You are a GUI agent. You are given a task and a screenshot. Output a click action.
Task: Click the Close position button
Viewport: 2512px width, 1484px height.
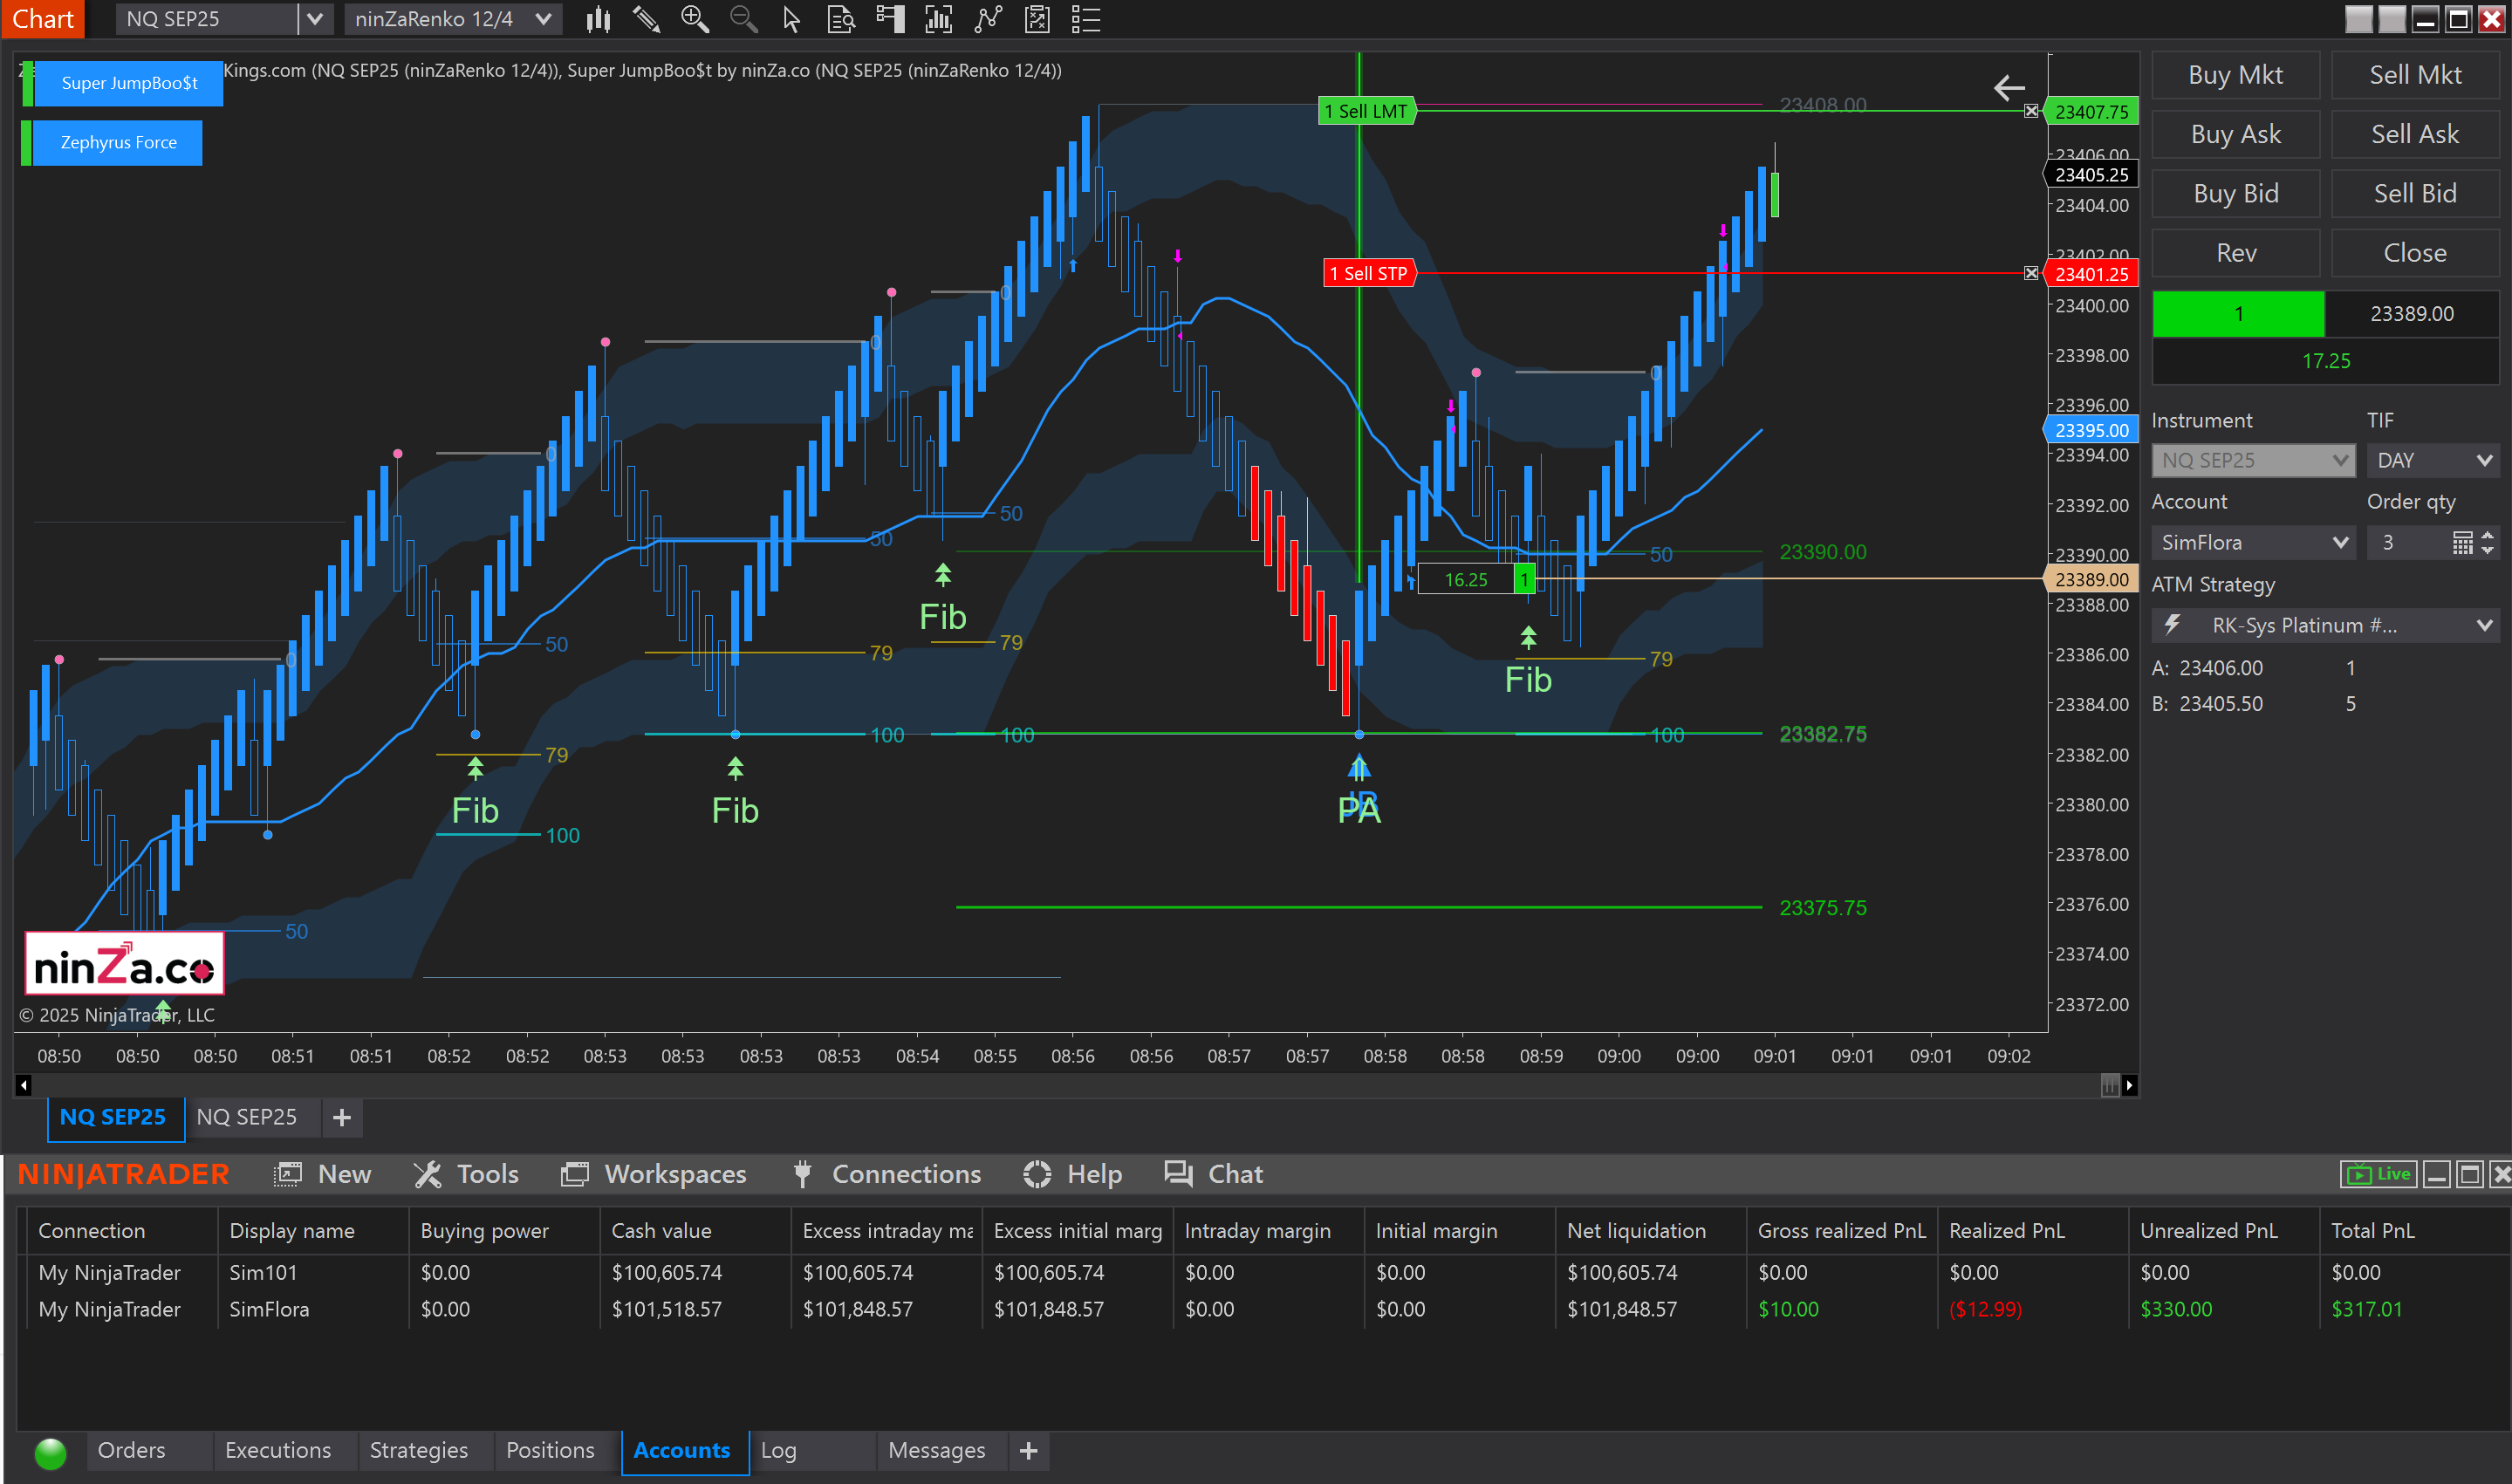tap(2414, 253)
